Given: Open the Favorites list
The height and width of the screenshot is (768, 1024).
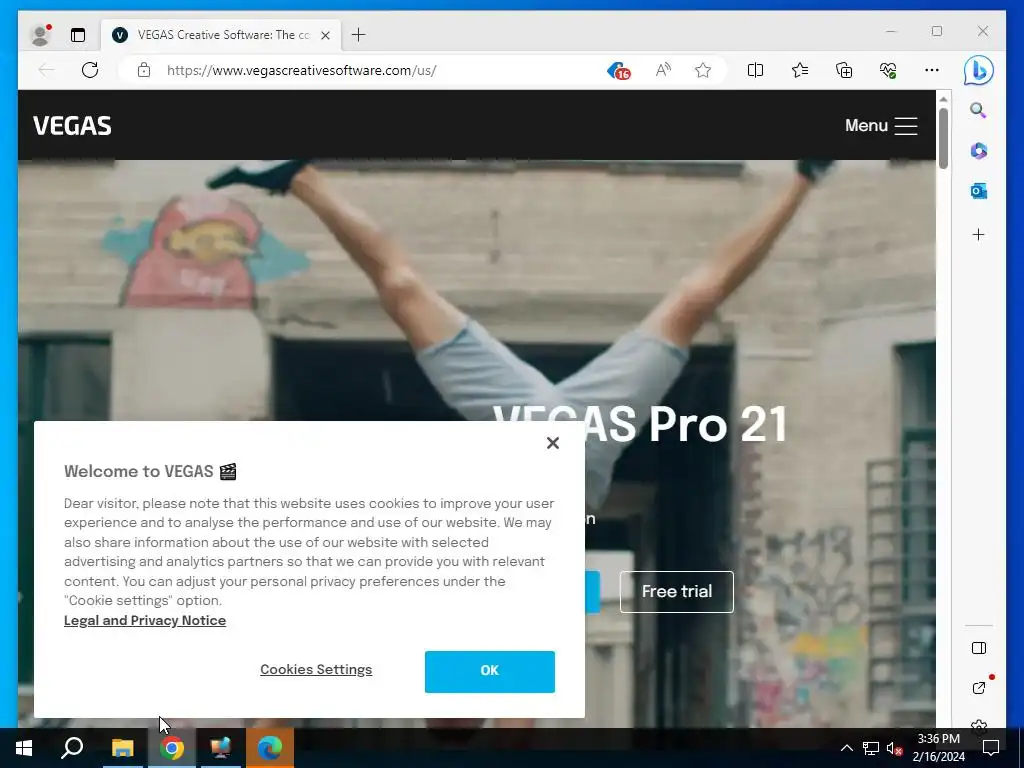Looking at the screenshot, I should tap(799, 71).
